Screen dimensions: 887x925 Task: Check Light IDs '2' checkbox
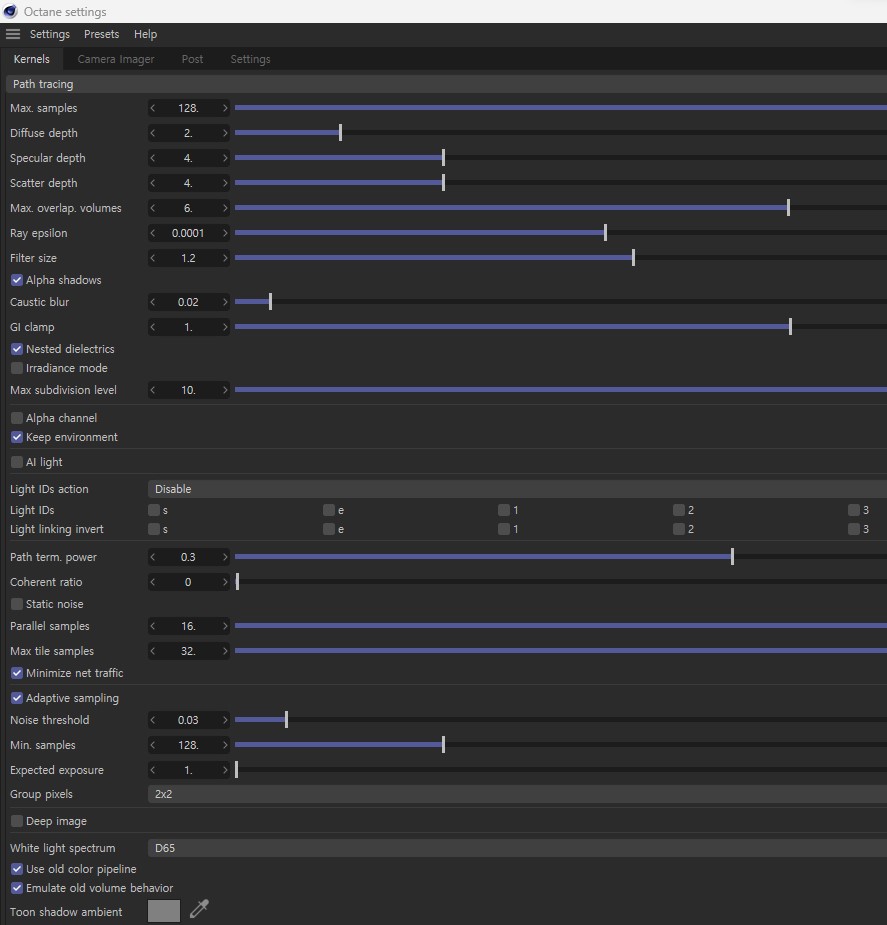tap(679, 510)
